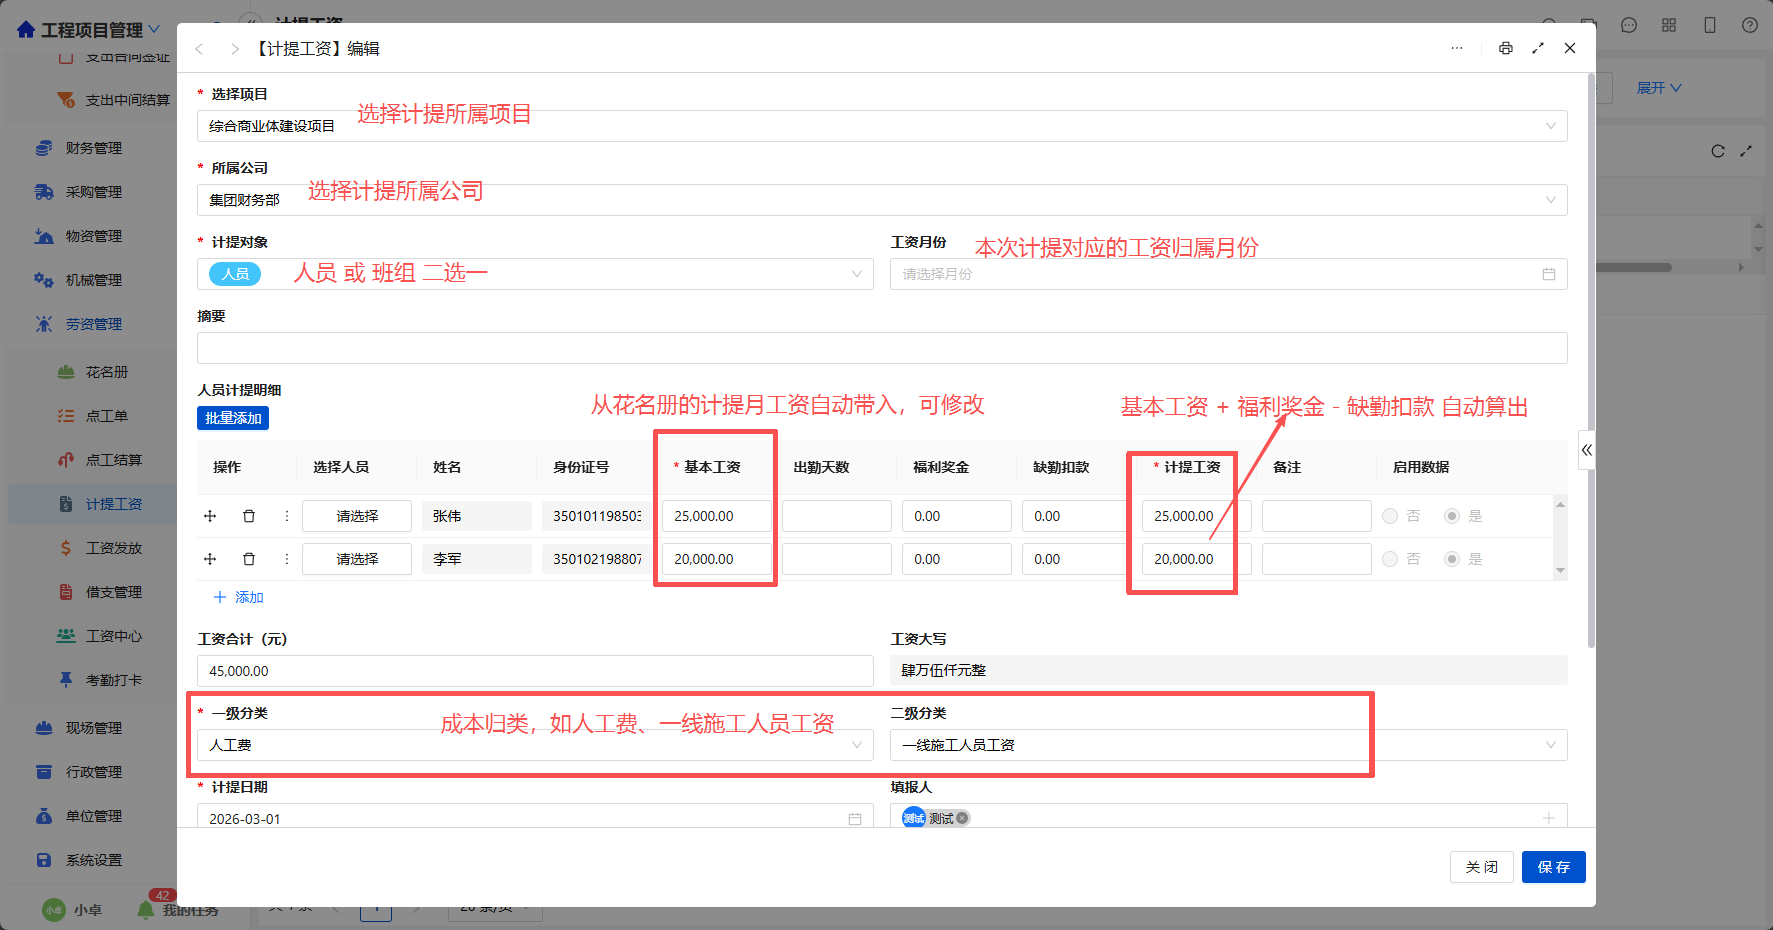Select 是 radio for 李军 启用数据

[x=1452, y=559]
